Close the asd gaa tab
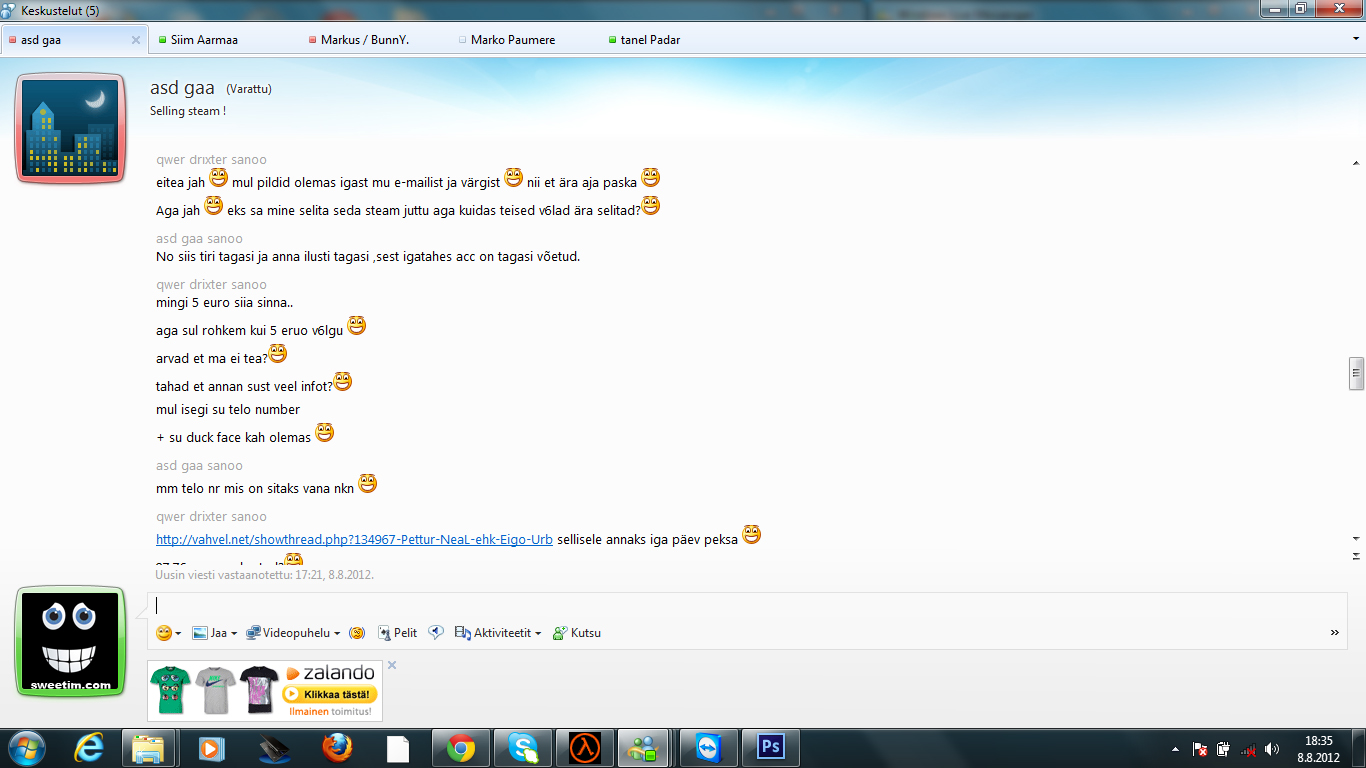The height and width of the screenshot is (768, 1366). coord(136,40)
